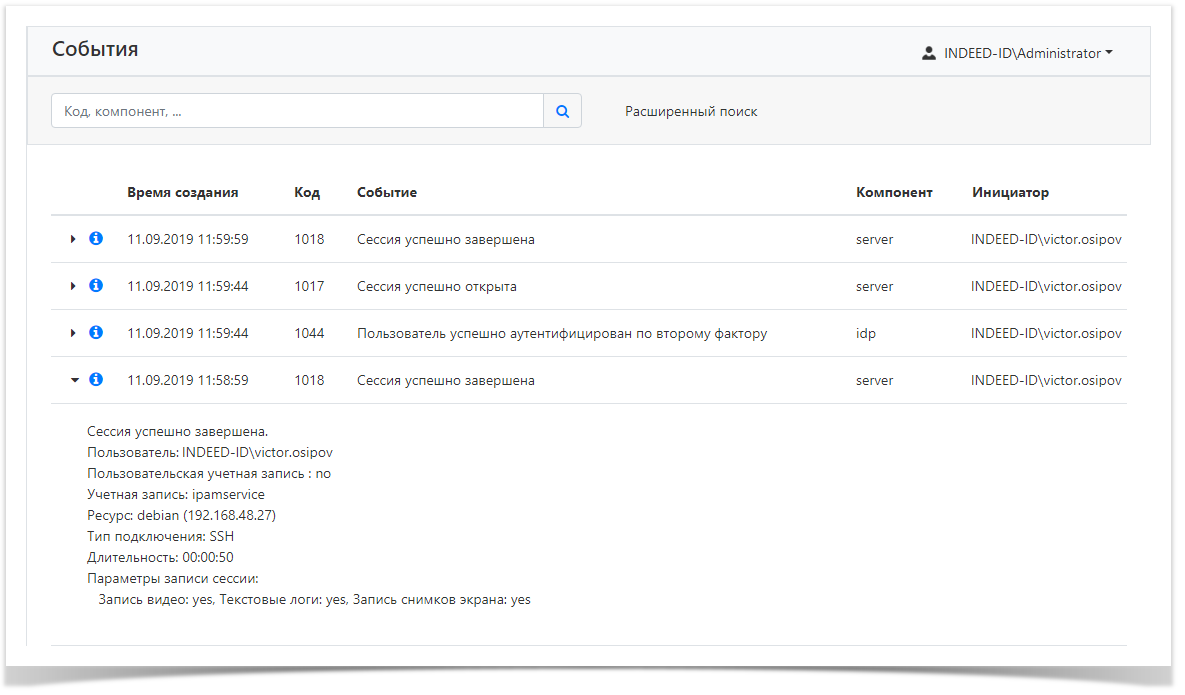Click the Компонент column header

[894, 192]
